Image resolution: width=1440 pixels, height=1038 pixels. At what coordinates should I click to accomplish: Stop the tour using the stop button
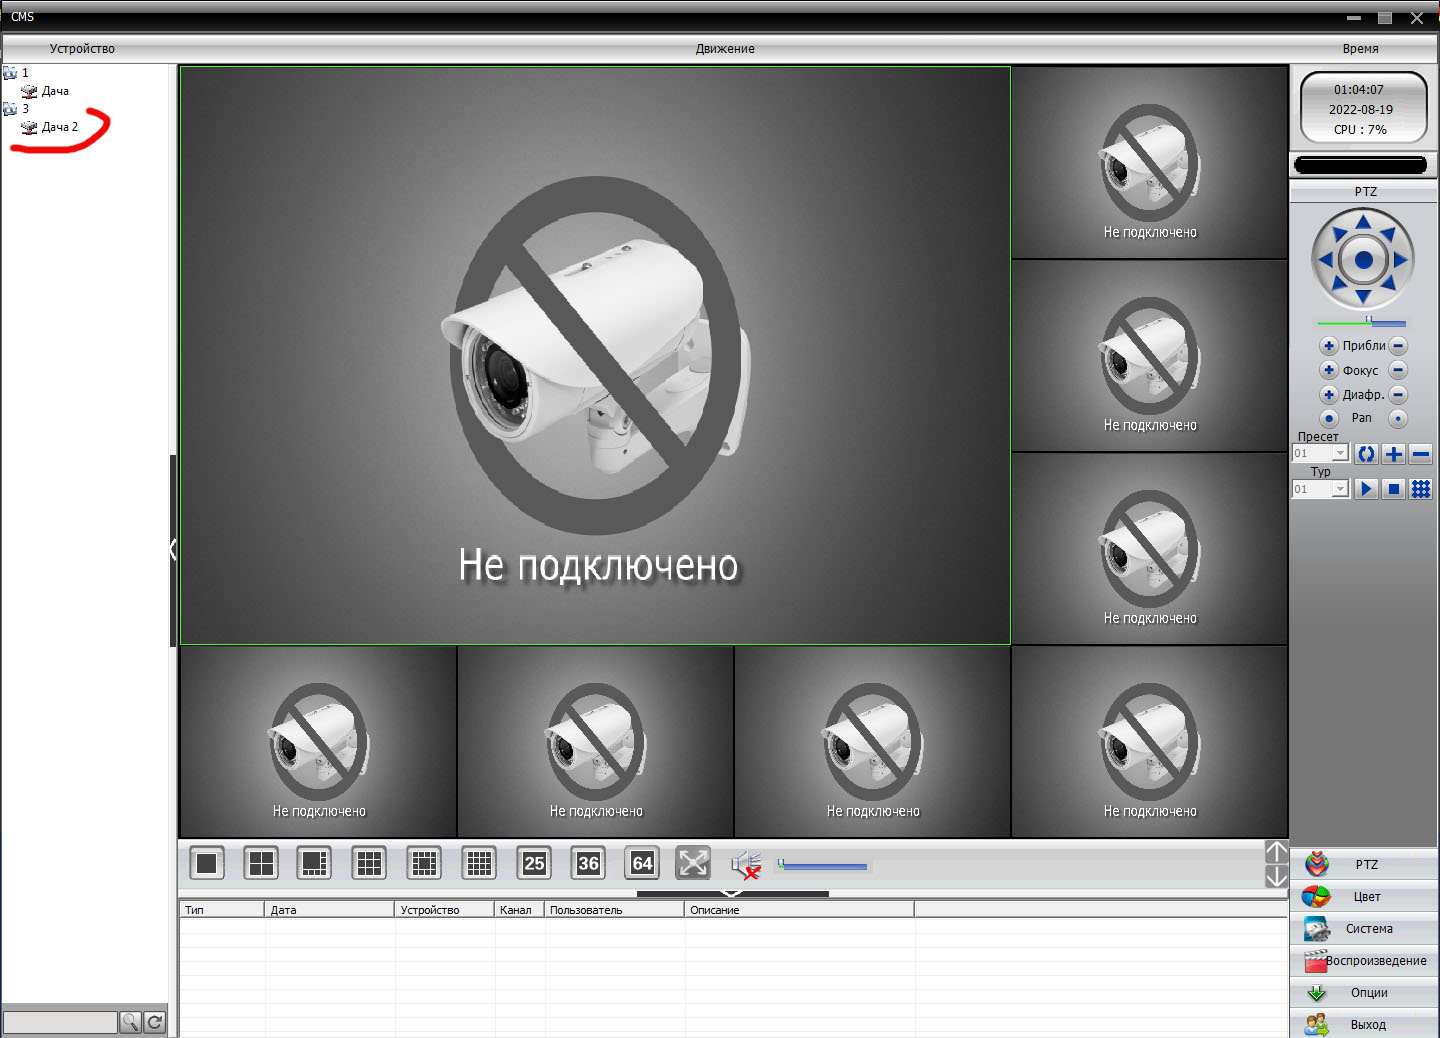click(1394, 489)
